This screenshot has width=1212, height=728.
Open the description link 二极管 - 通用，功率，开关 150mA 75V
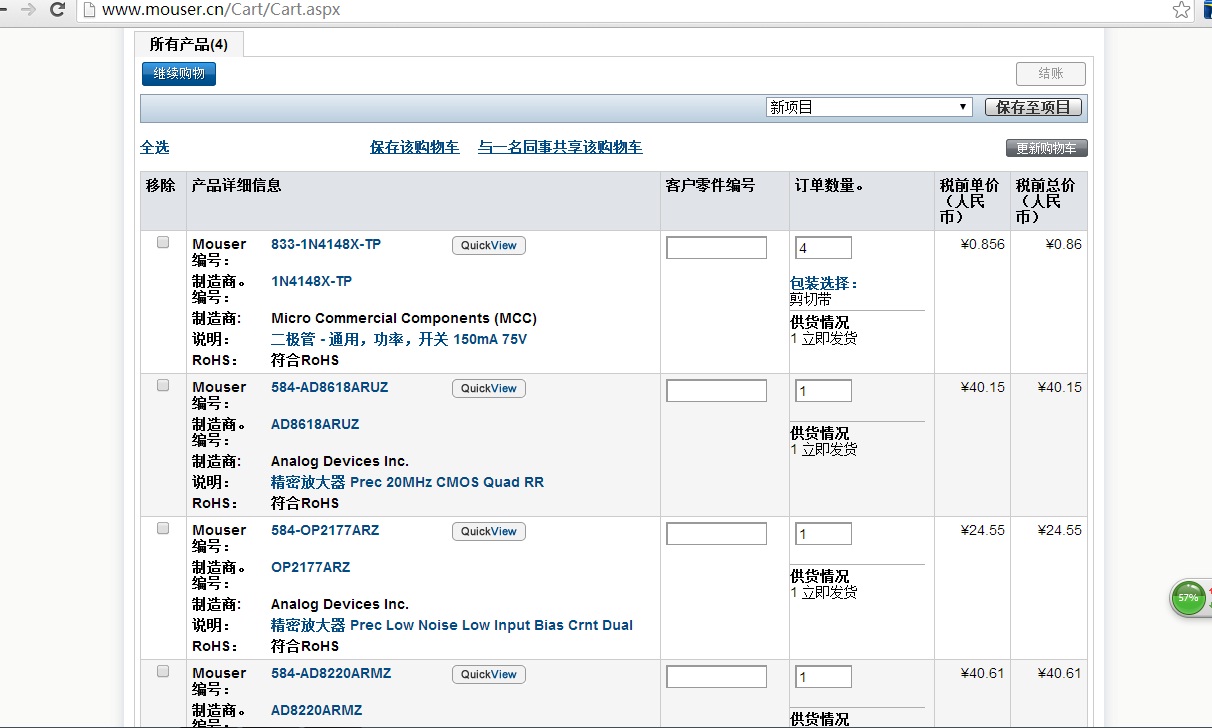[399, 339]
